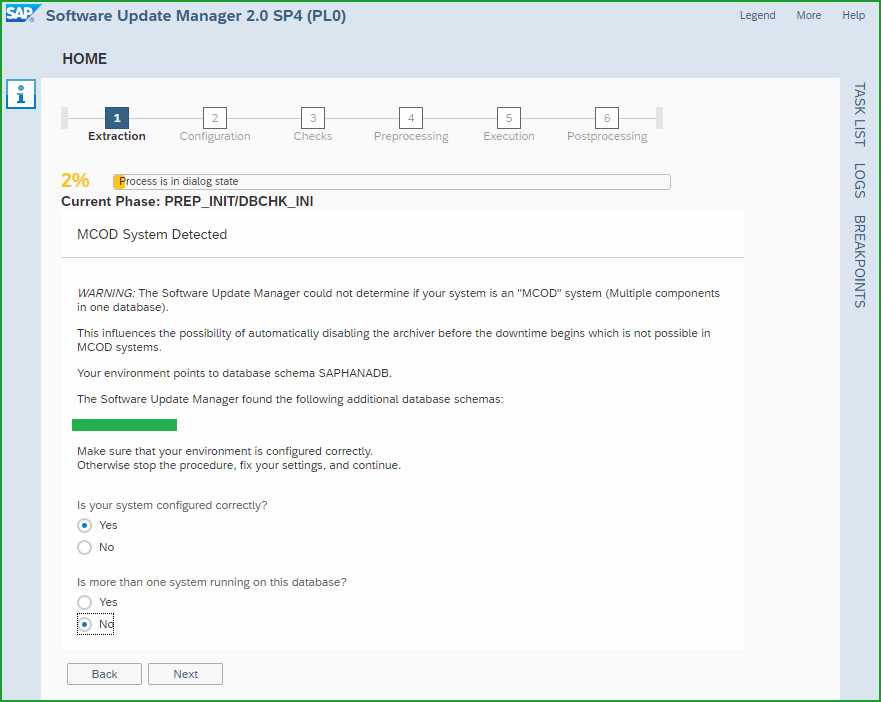This screenshot has height=702, width=881.
Task: Select roadmap step 2 Configuration
Action: [x=215, y=118]
